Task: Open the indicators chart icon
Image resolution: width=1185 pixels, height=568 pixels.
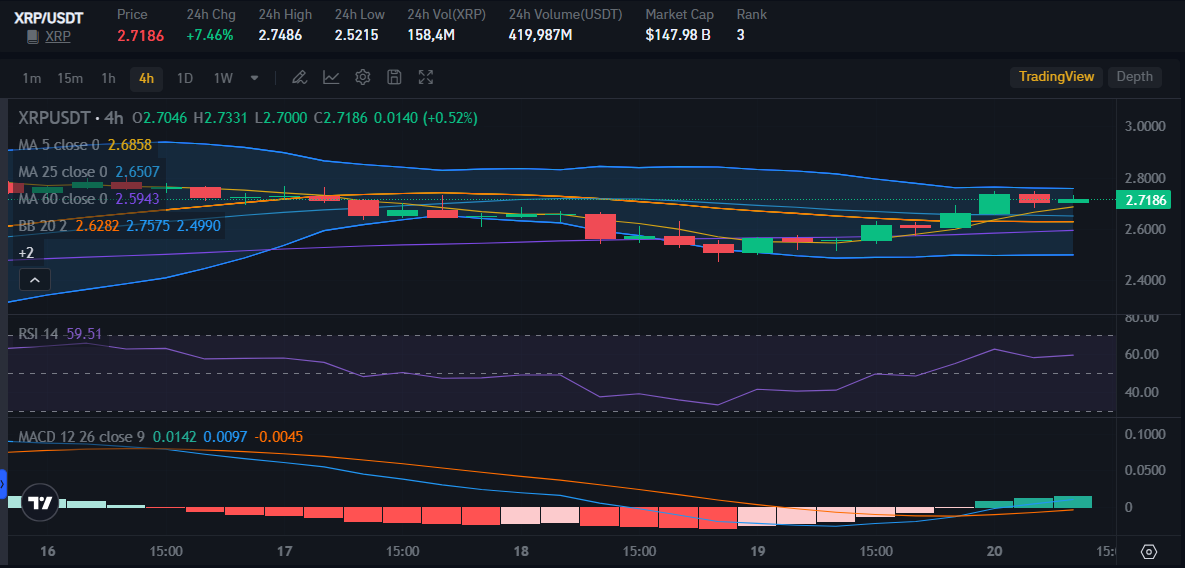Action: tap(331, 77)
